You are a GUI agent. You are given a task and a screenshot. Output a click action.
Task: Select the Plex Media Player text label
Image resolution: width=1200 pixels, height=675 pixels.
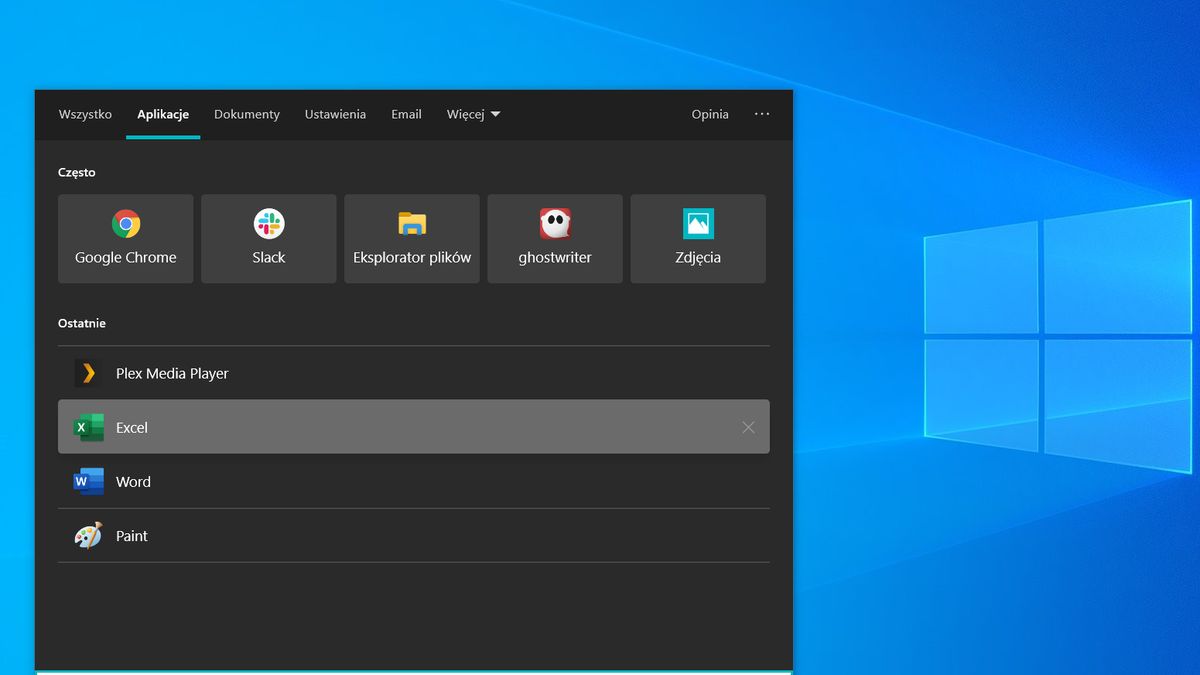(x=172, y=373)
